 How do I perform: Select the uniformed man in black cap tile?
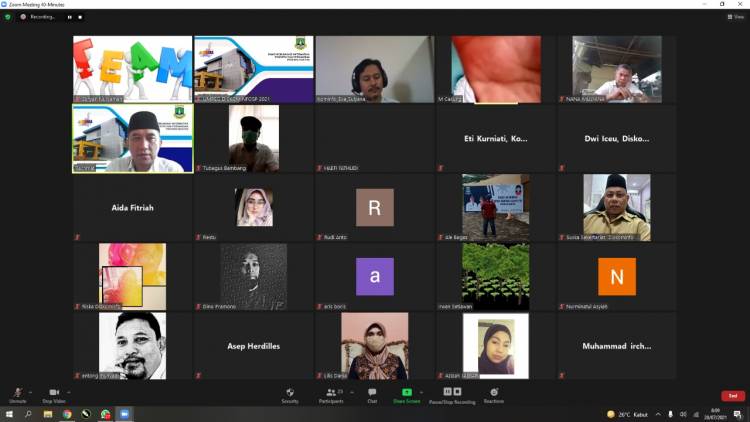[x=617, y=208]
